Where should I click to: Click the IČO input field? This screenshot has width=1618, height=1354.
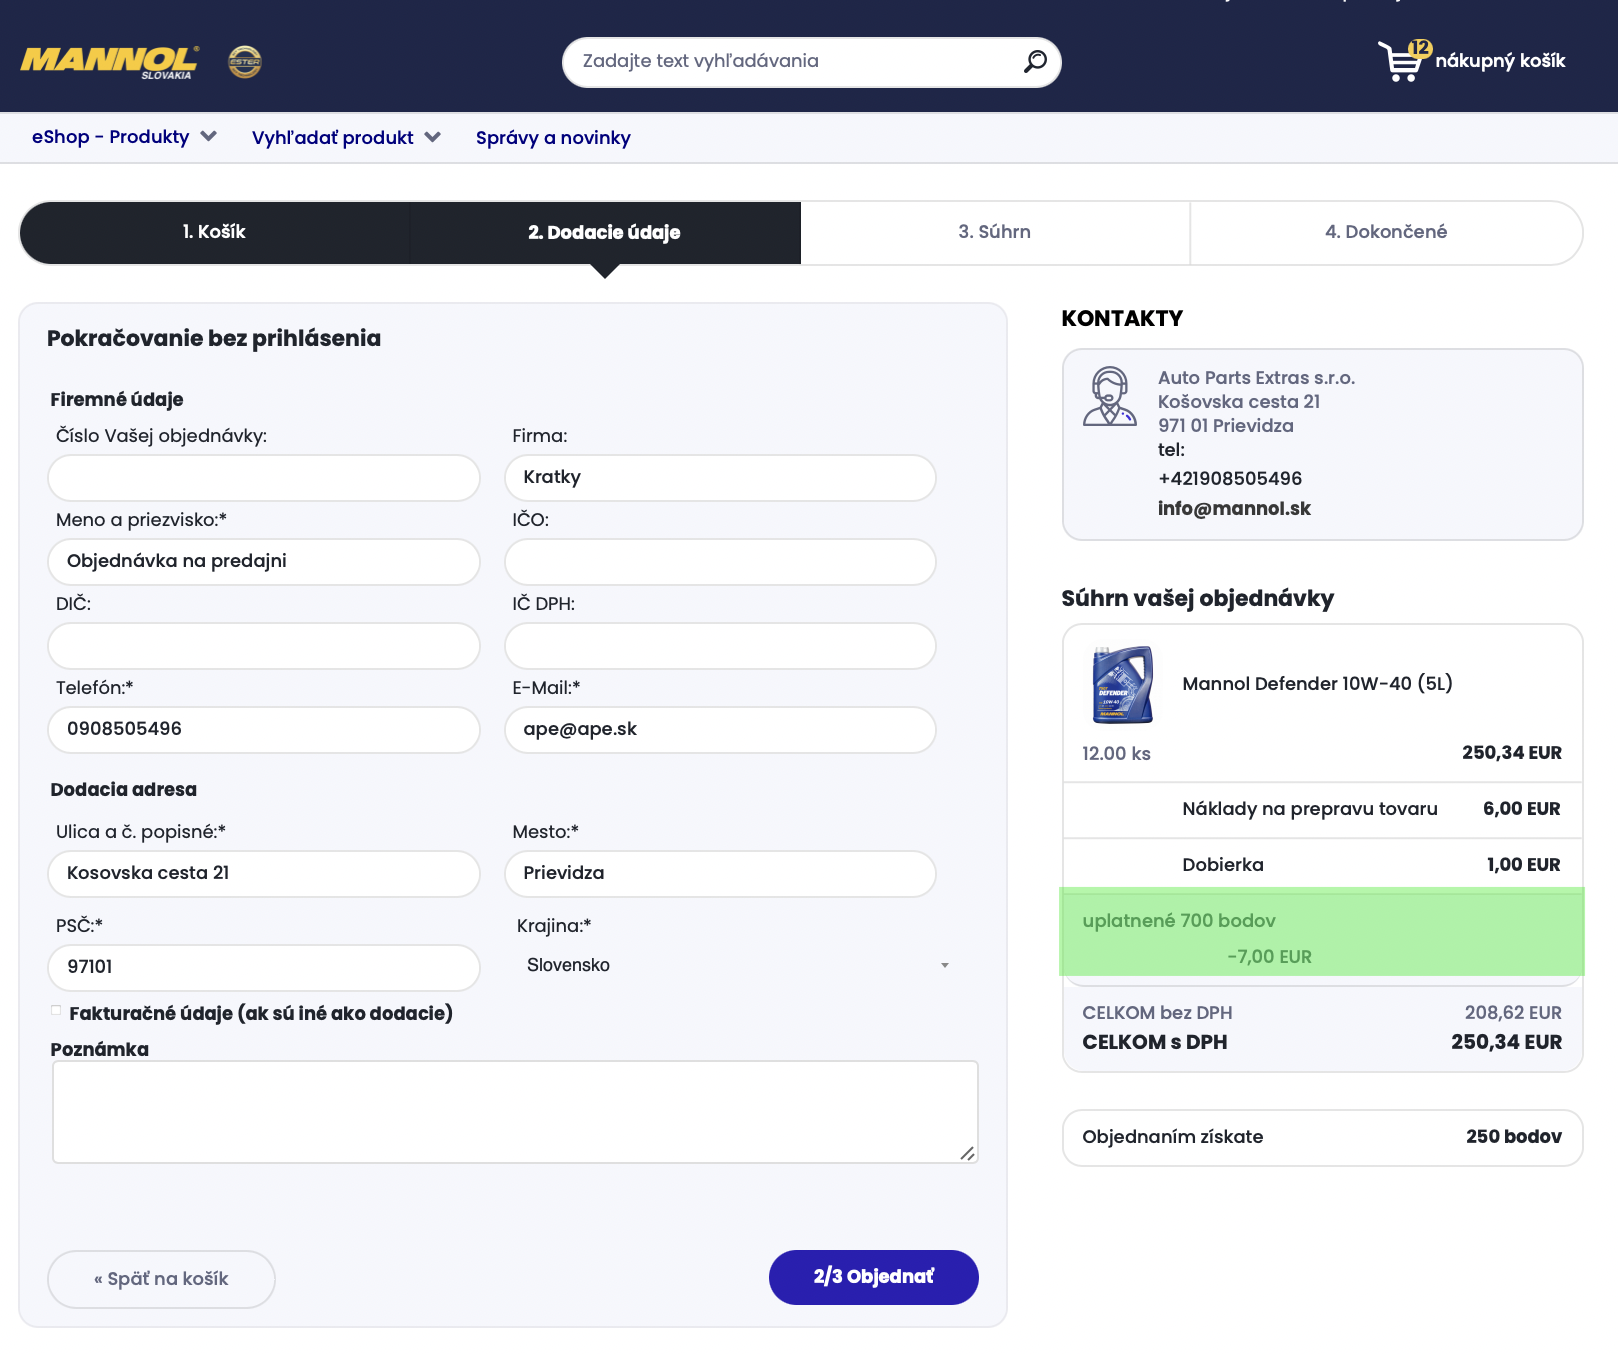tap(720, 562)
